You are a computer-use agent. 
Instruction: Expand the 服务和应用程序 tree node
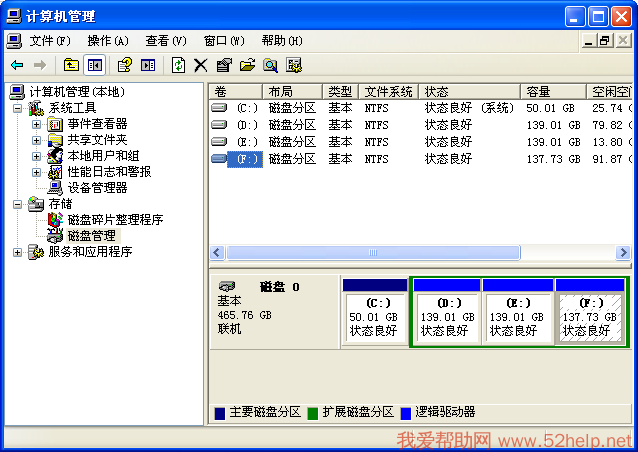pos(18,252)
